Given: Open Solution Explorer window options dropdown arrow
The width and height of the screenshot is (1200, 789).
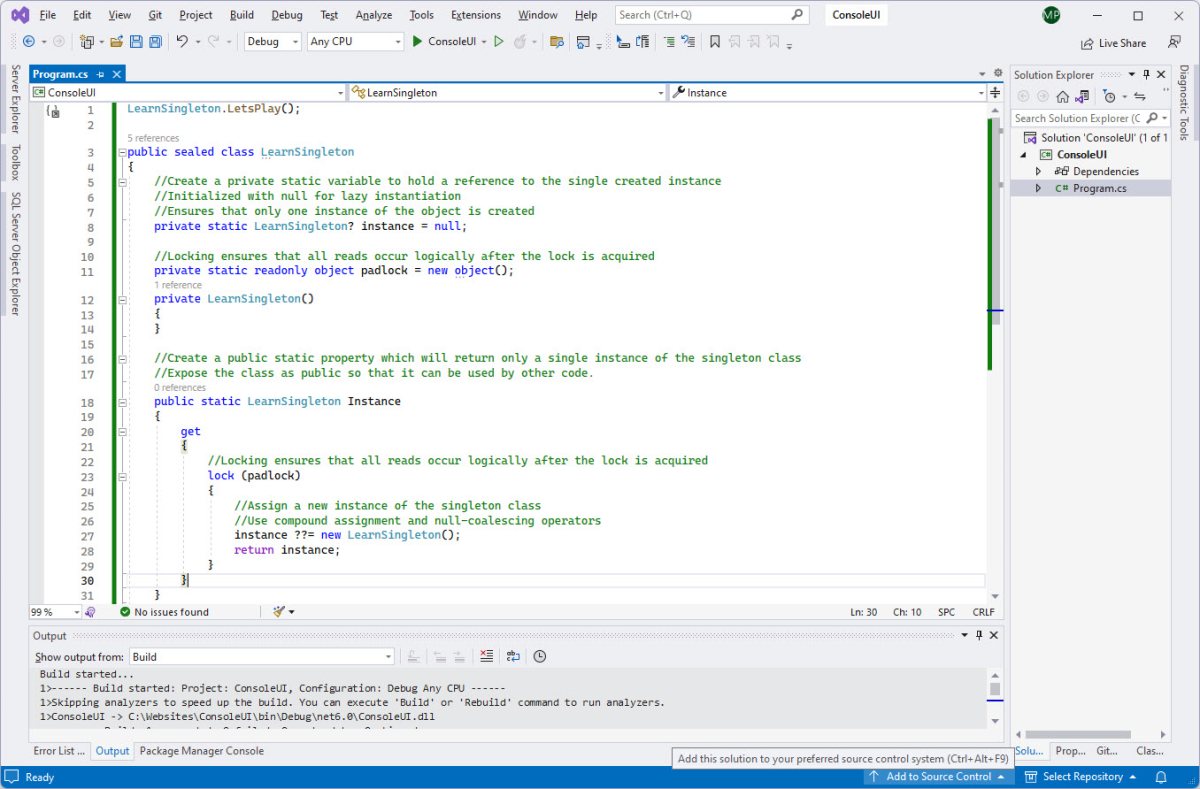Looking at the screenshot, I should (x=1131, y=75).
